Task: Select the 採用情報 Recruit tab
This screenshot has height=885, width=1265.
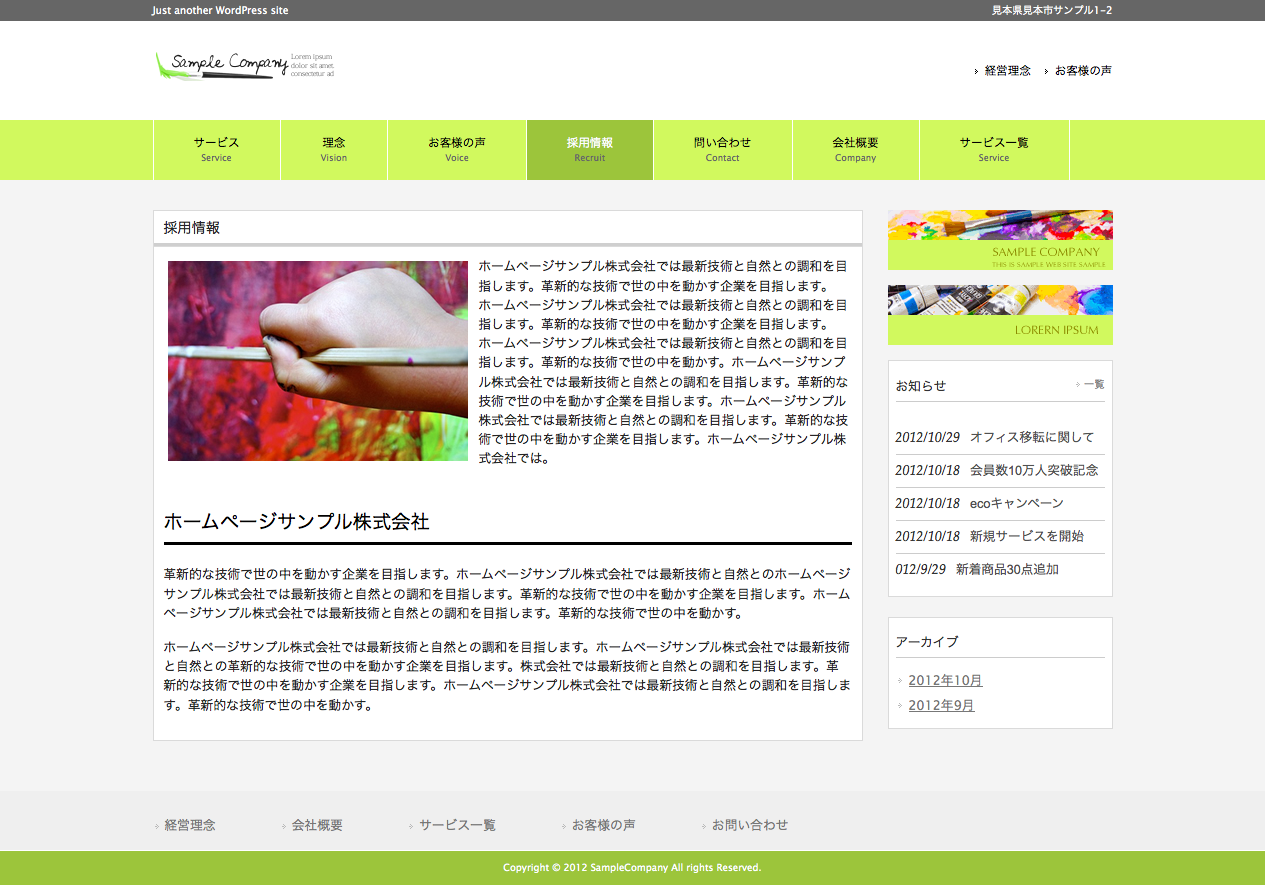Action: tap(590, 150)
